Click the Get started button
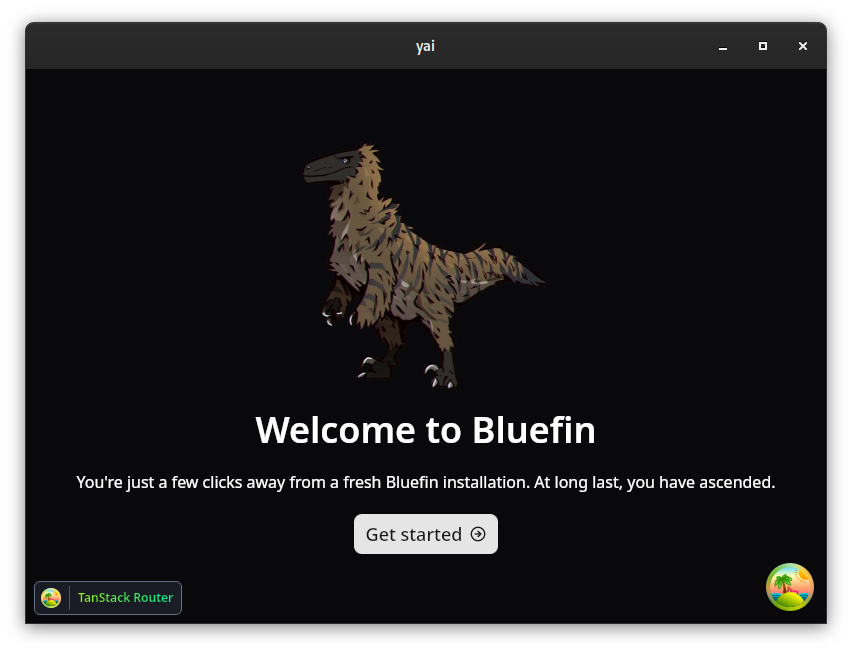The height and width of the screenshot is (652, 852). pyautogui.click(x=425, y=534)
